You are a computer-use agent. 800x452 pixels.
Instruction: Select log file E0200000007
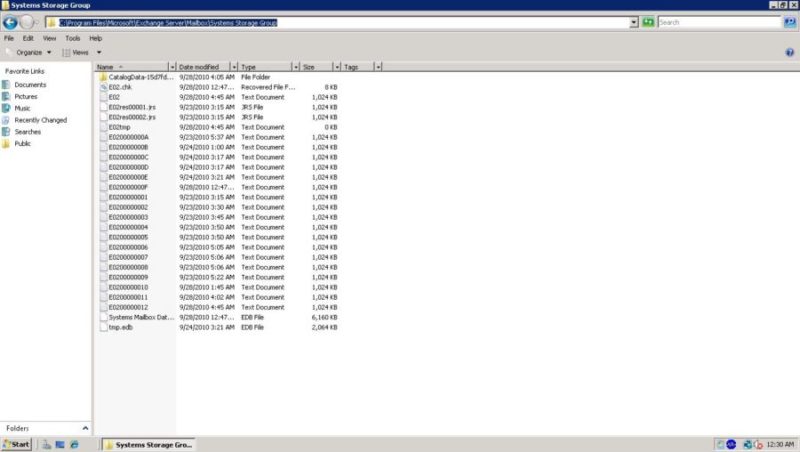128,257
